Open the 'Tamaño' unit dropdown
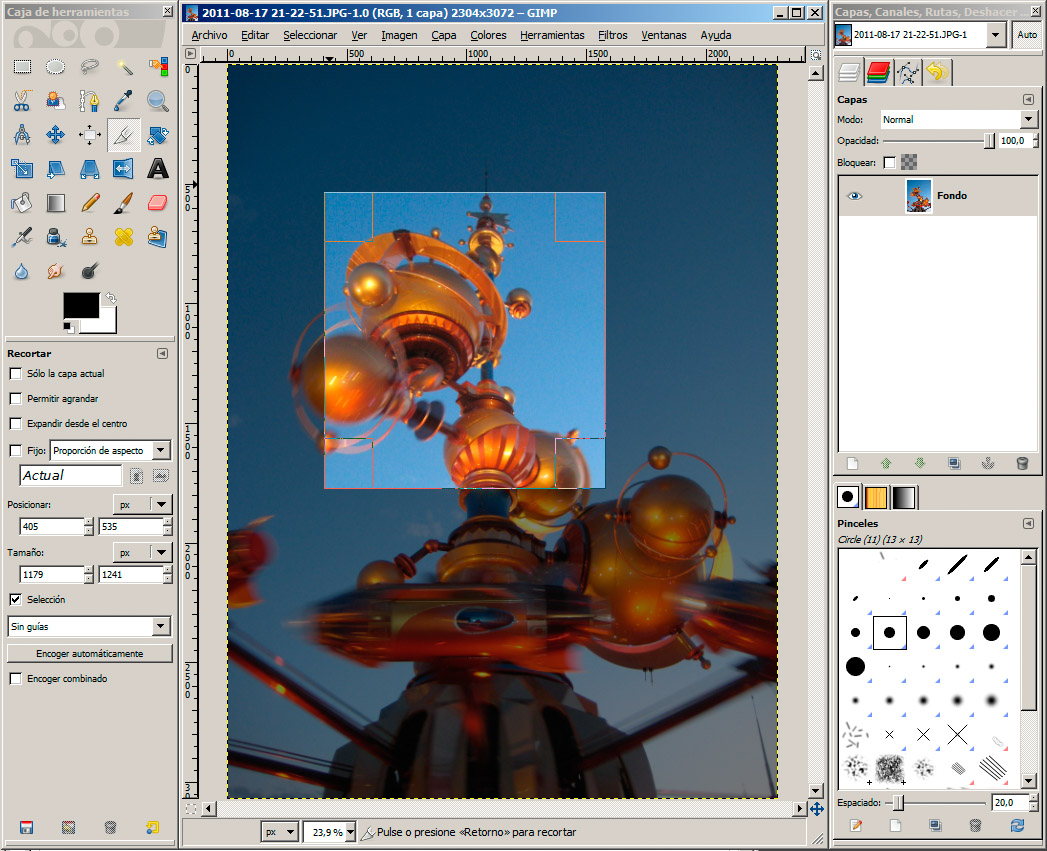The width and height of the screenshot is (1047, 851). (143, 552)
